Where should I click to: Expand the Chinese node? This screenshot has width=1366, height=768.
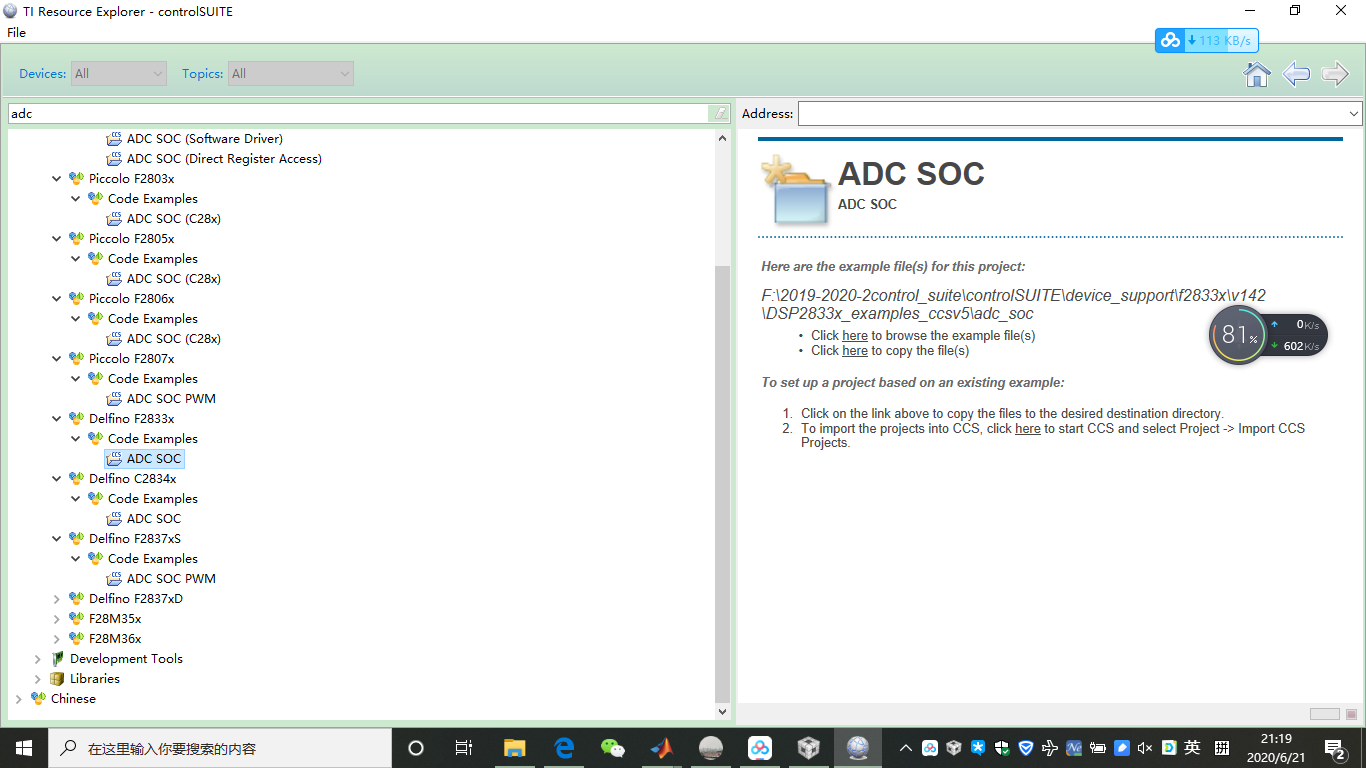pos(19,699)
